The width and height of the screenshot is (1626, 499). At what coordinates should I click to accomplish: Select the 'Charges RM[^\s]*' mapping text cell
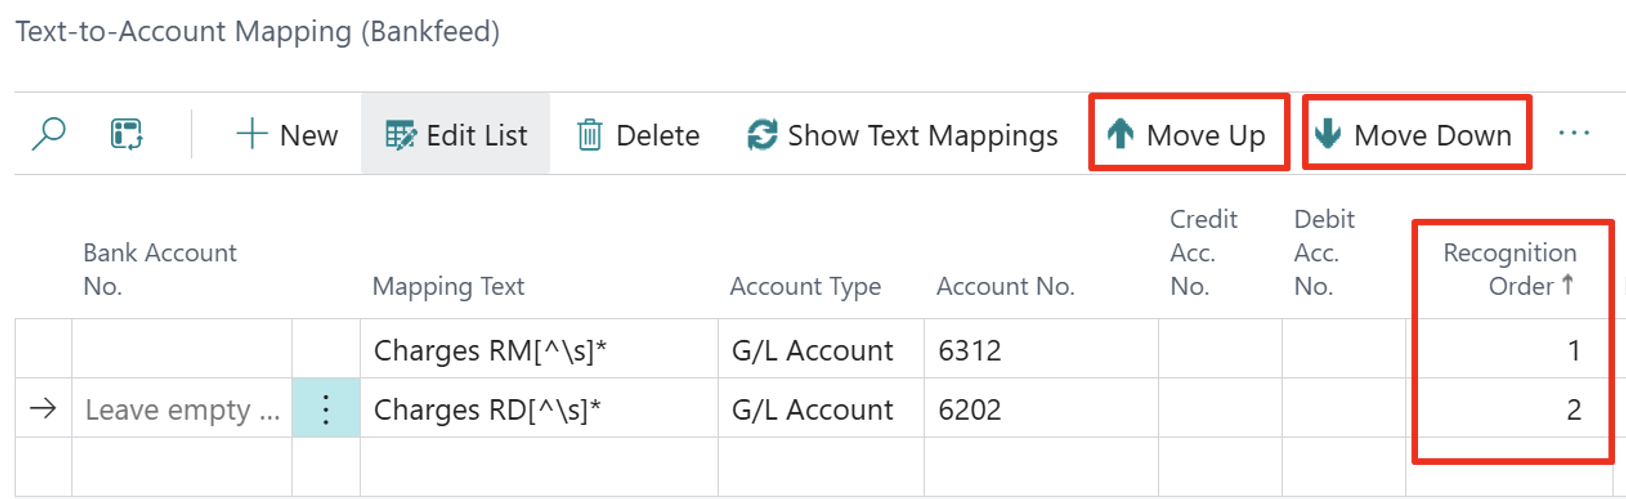coord(539,350)
